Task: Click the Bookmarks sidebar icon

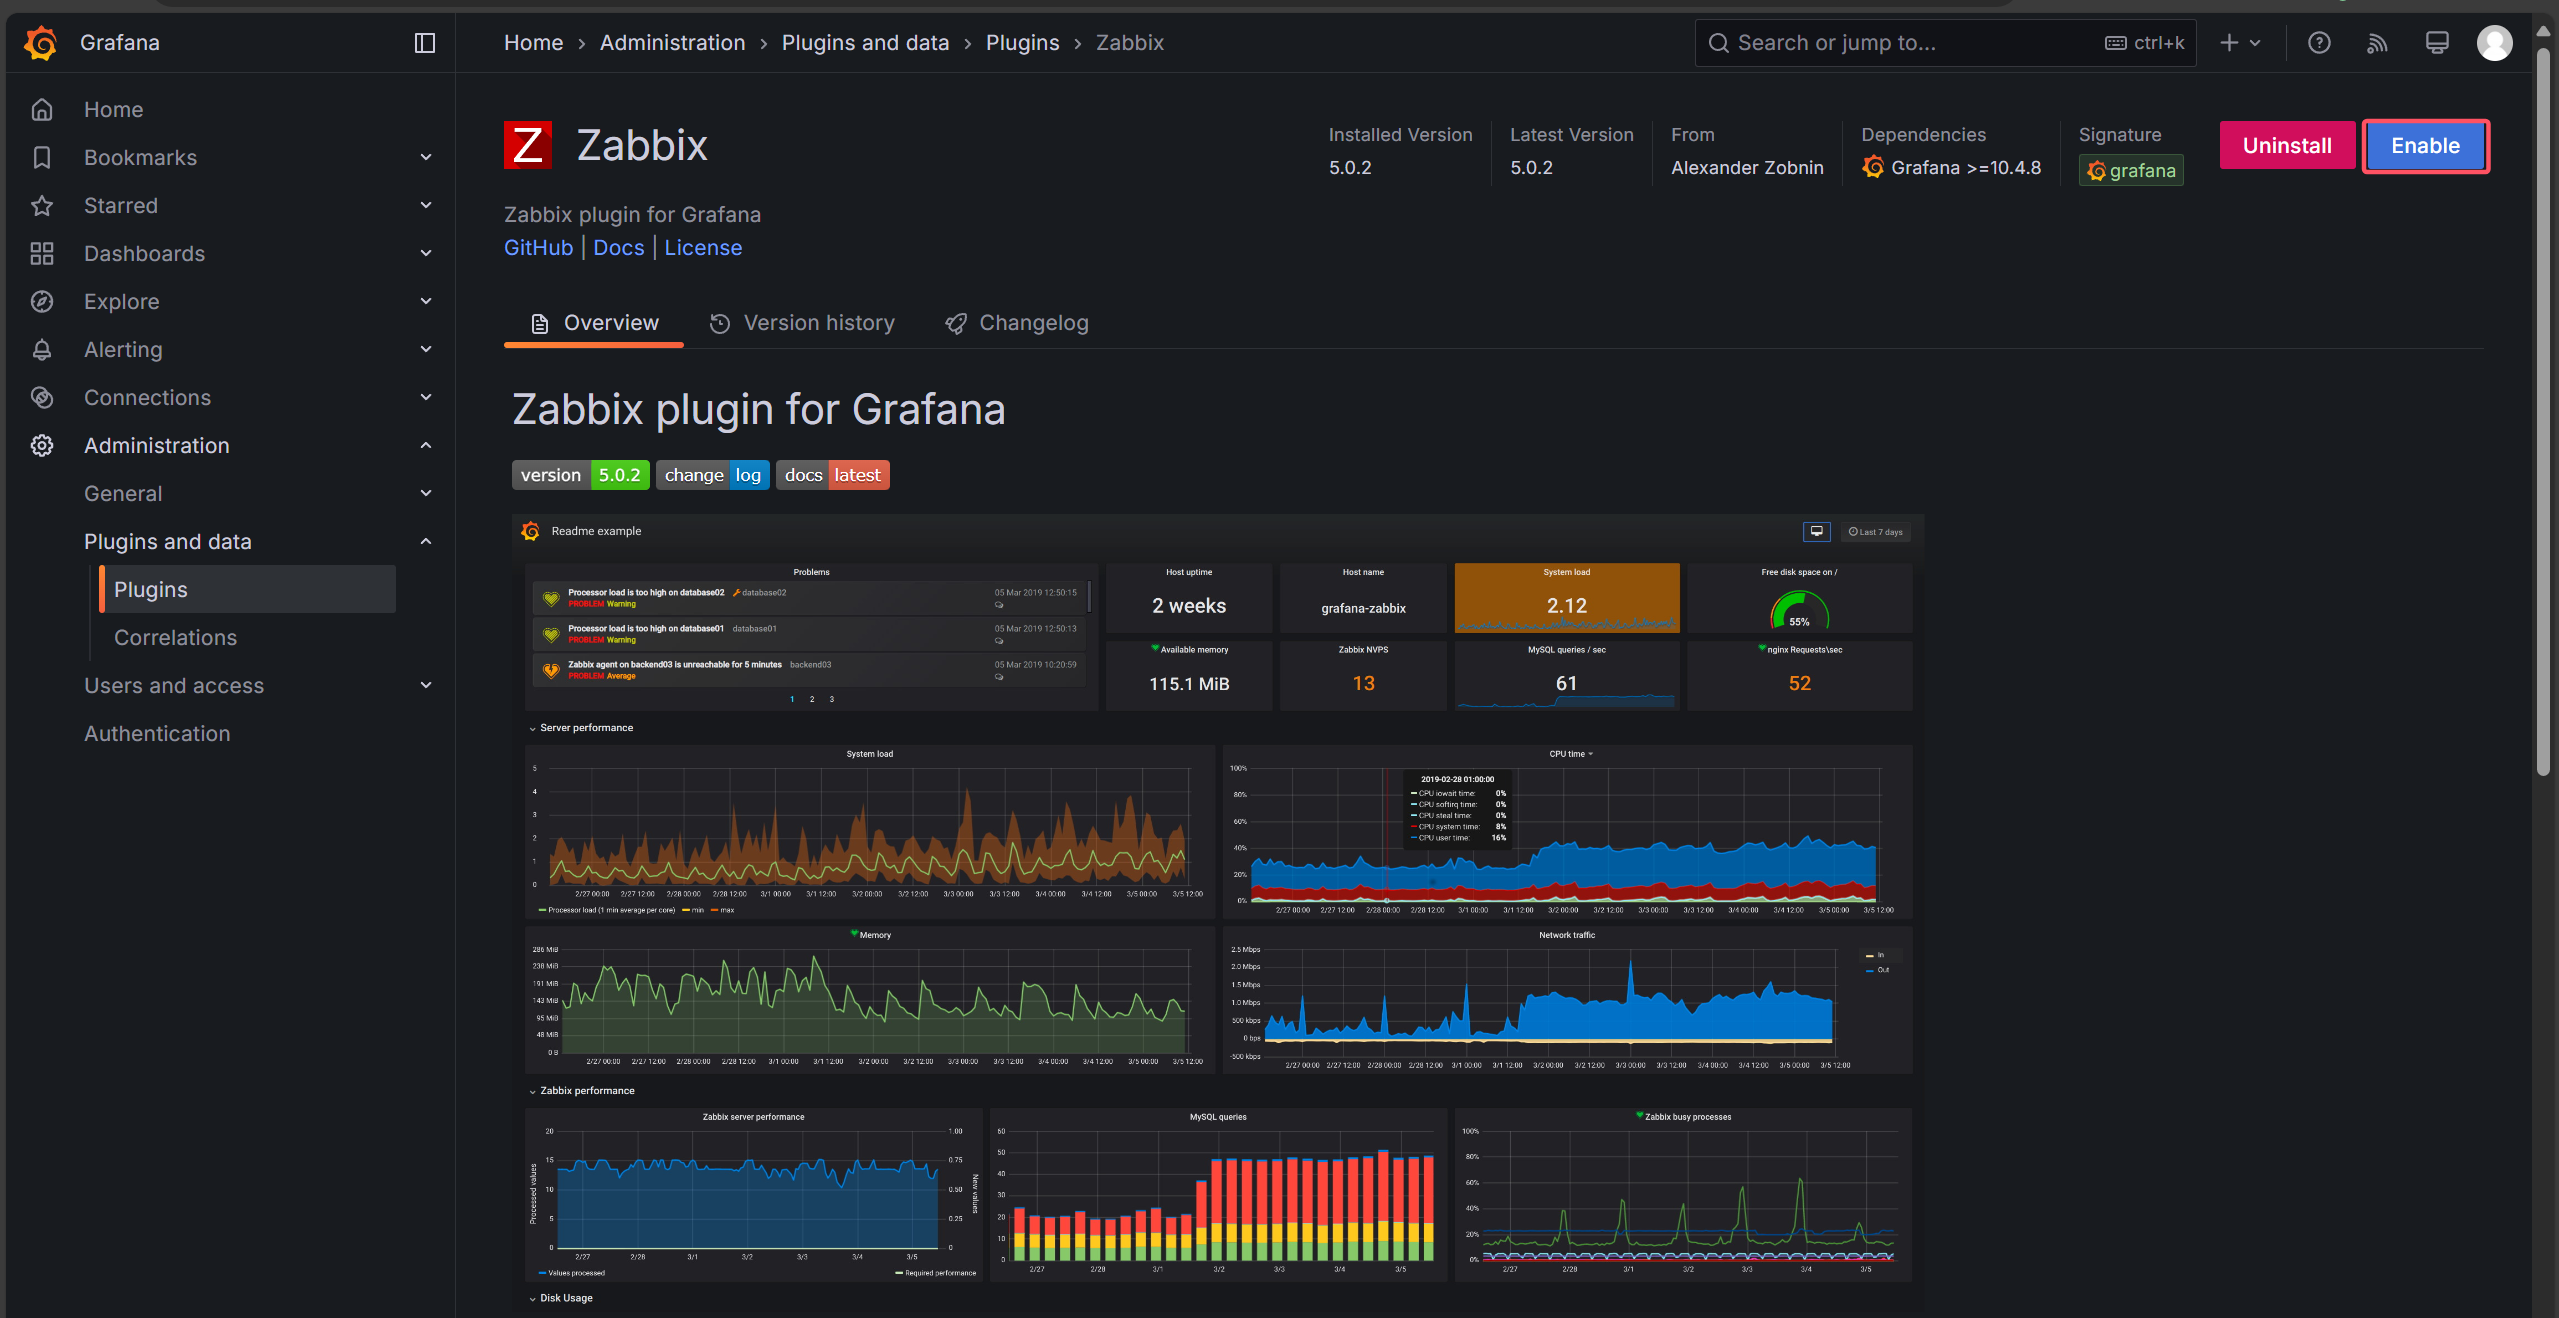Action: coord(42,158)
